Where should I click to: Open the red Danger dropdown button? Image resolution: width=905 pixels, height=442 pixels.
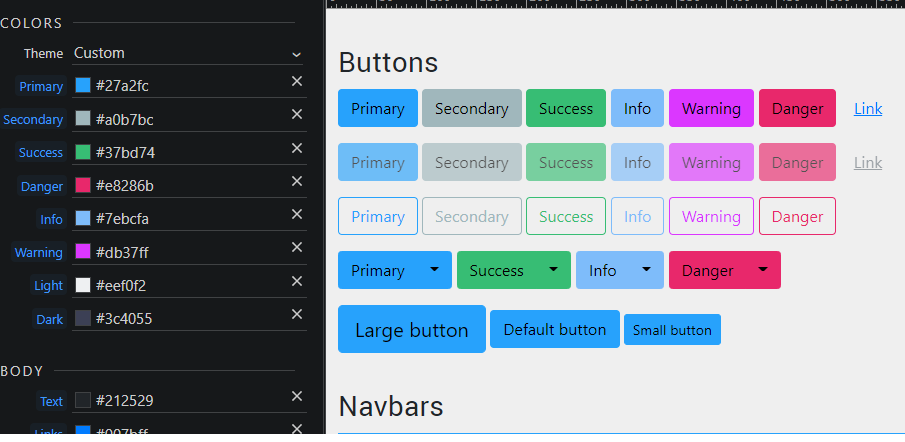(763, 270)
